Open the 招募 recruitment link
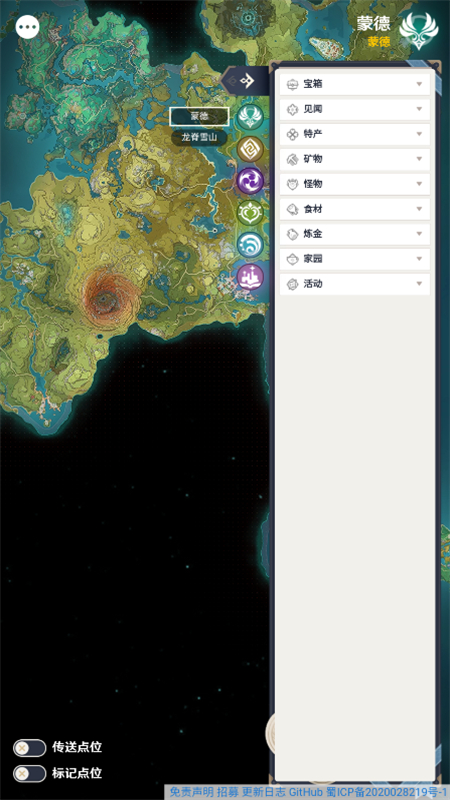450x800 pixels. pyautogui.click(x=228, y=792)
